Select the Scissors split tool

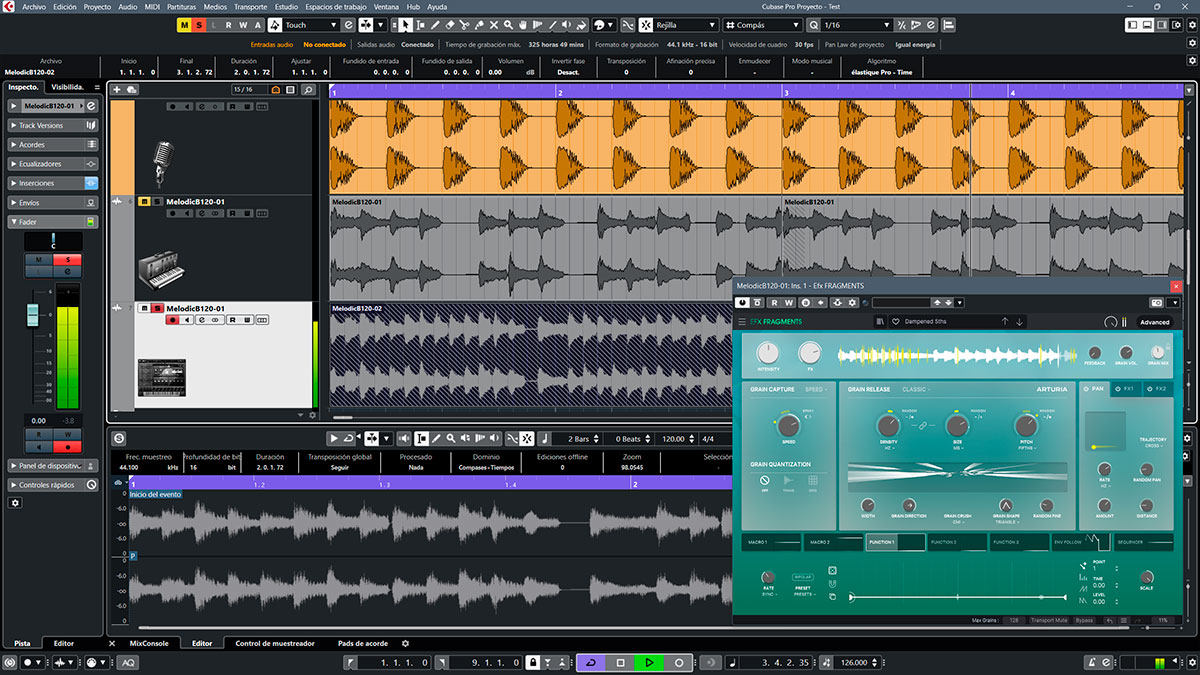(x=465, y=24)
